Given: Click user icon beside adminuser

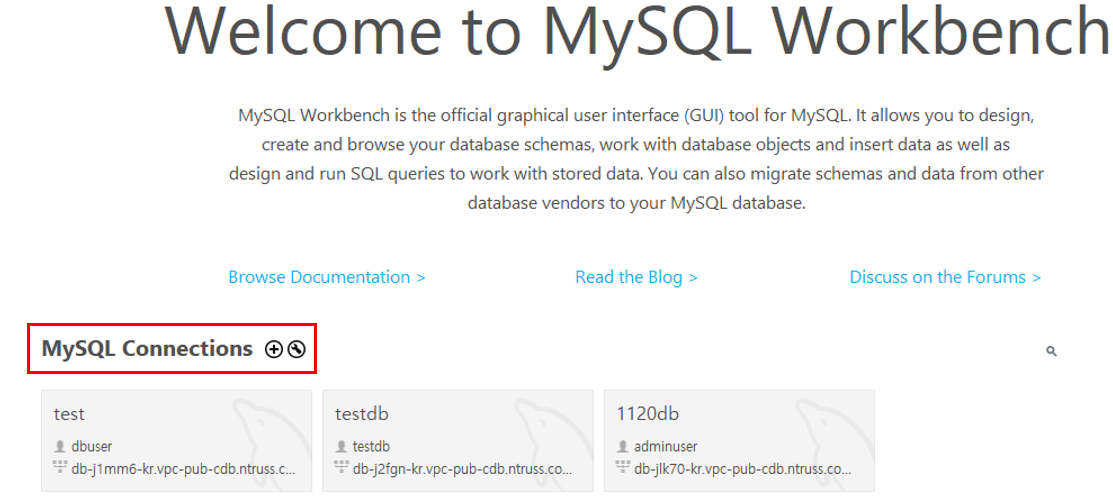Looking at the screenshot, I should click(623, 446).
